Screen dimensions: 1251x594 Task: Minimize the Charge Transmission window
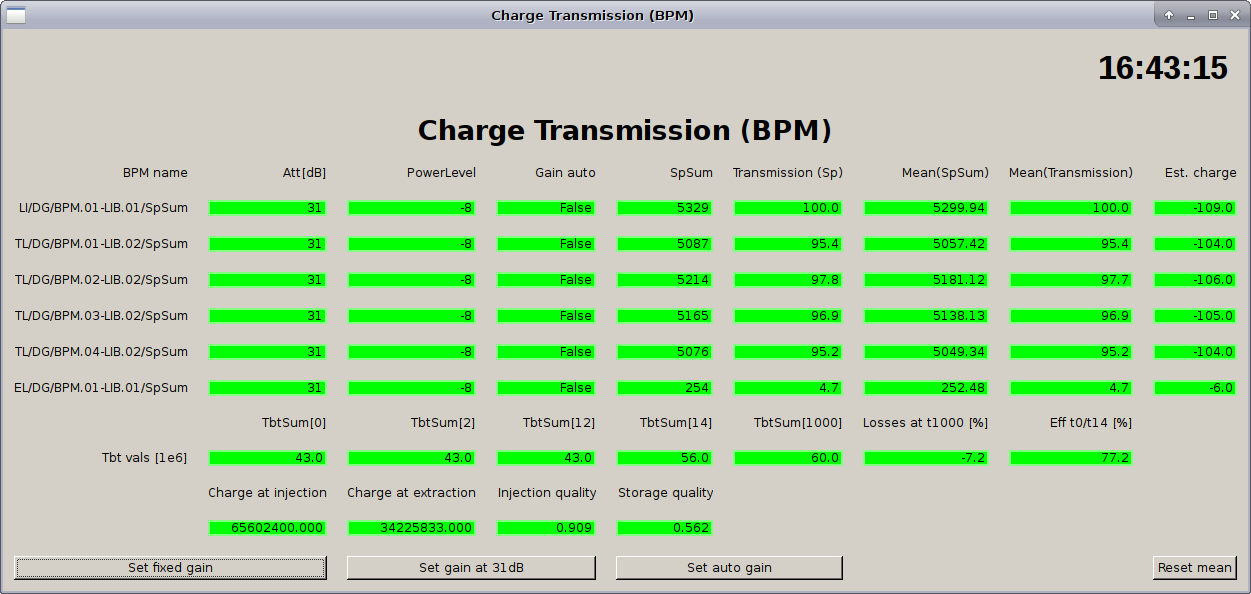coord(1191,15)
